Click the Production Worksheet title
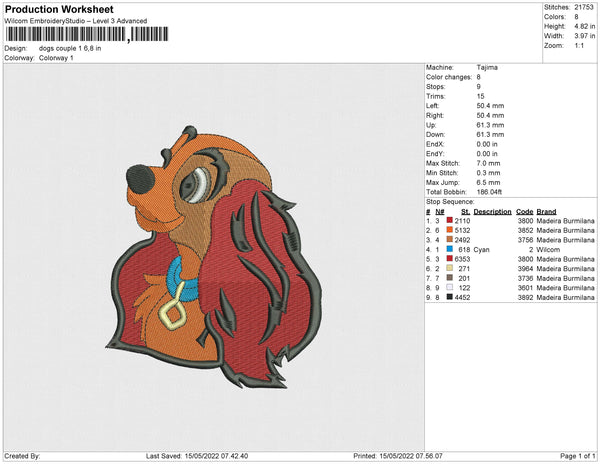Screen dimensions: 600x464 pyautogui.click(x=59, y=9)
